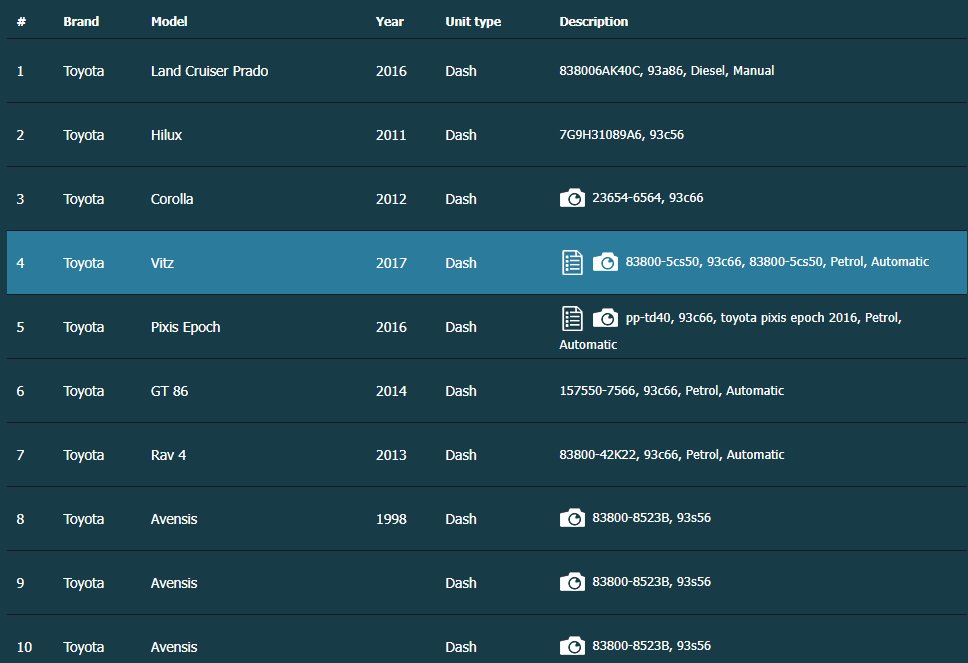
Task: Click row number 10
Action: tap(24, 647)
